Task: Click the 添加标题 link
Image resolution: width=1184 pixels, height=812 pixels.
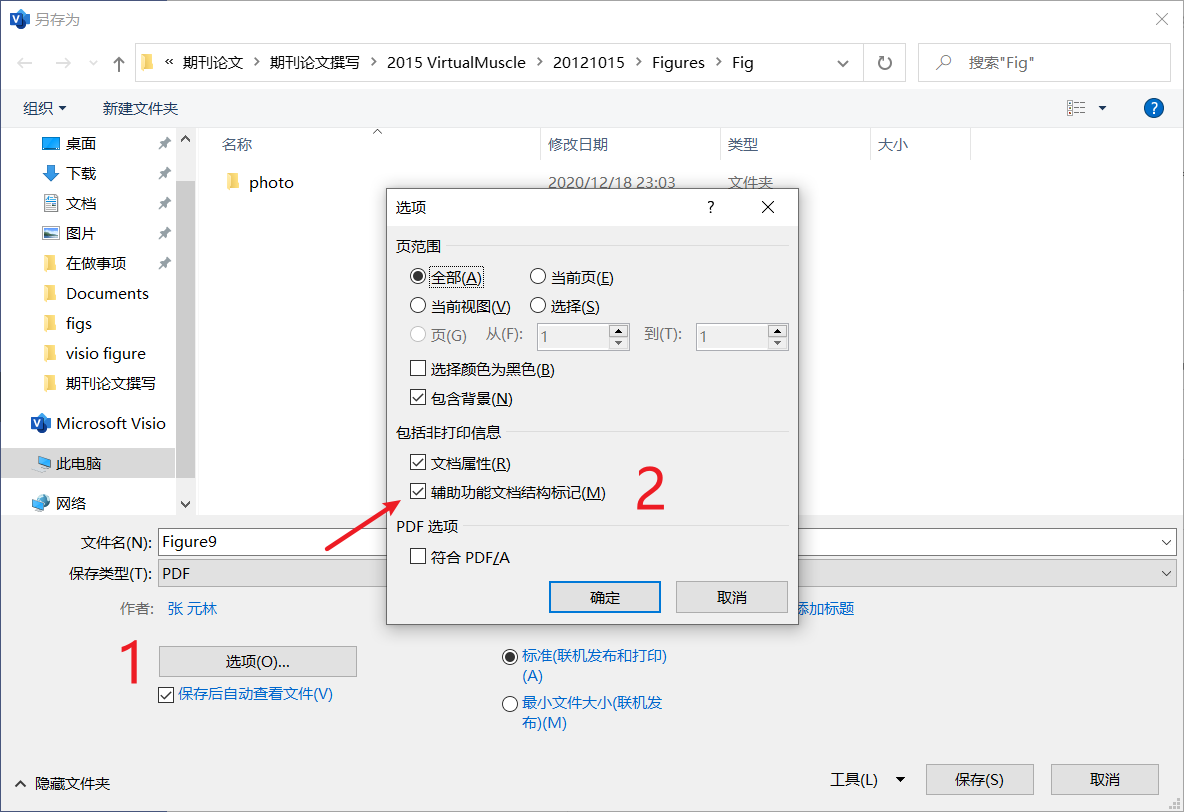Action: [x=824, y=606]
